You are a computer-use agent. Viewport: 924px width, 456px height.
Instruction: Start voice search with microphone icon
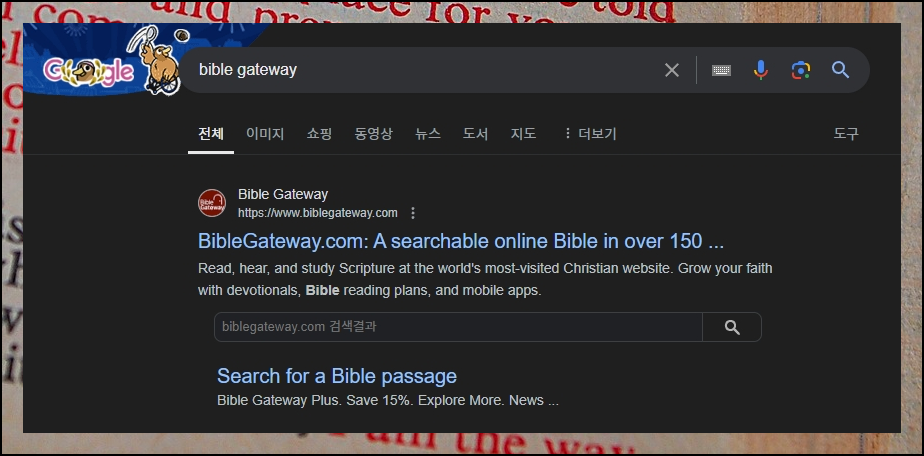[x=761, y=70]
